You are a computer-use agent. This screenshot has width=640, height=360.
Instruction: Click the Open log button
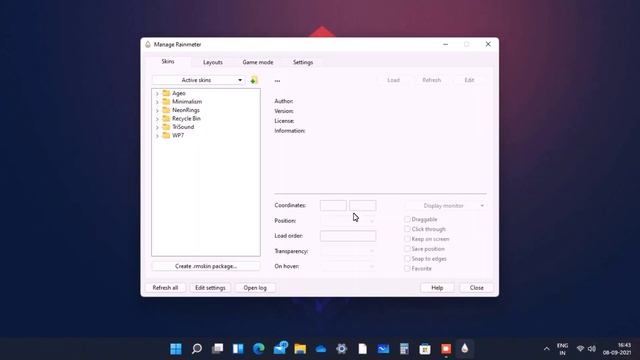click(255, 288)
